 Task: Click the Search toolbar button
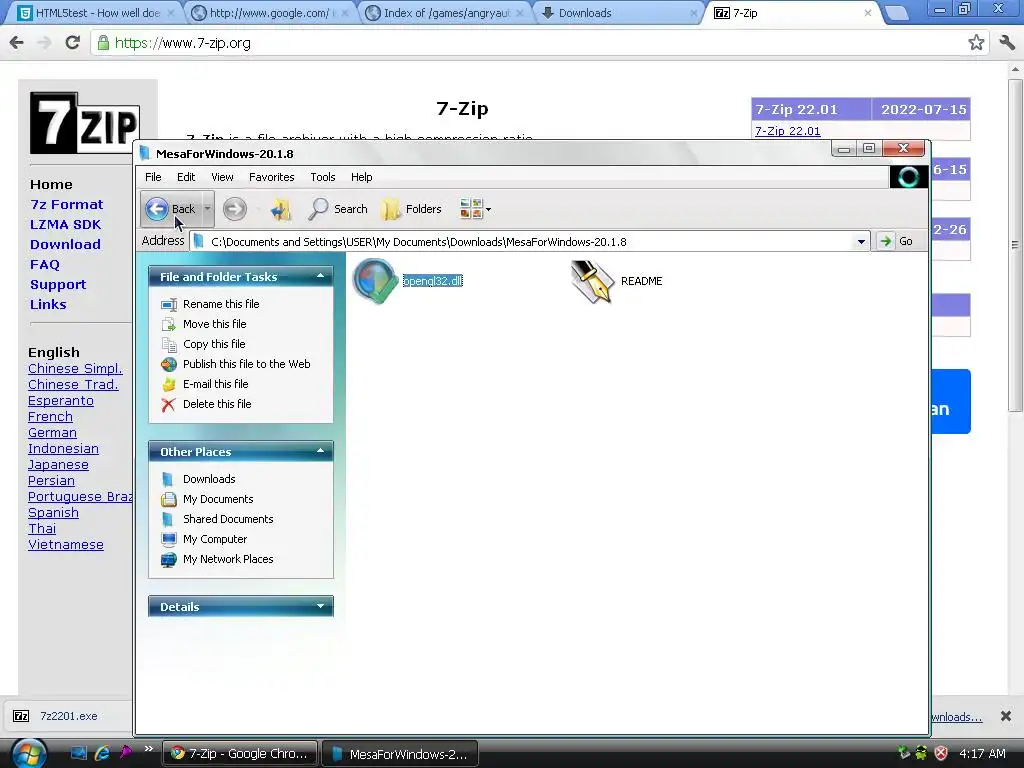[x=338, y=209]
